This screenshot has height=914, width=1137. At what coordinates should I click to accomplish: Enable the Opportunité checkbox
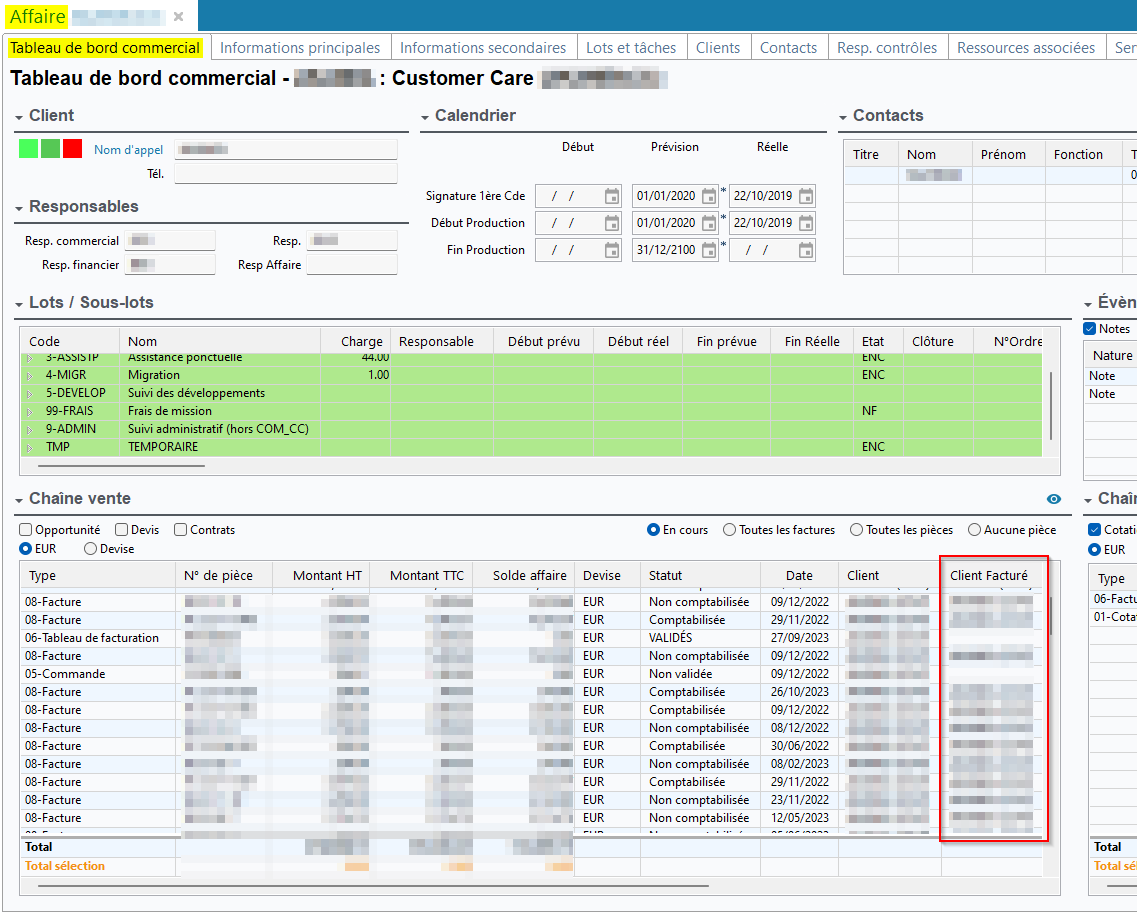click(26, 530)
